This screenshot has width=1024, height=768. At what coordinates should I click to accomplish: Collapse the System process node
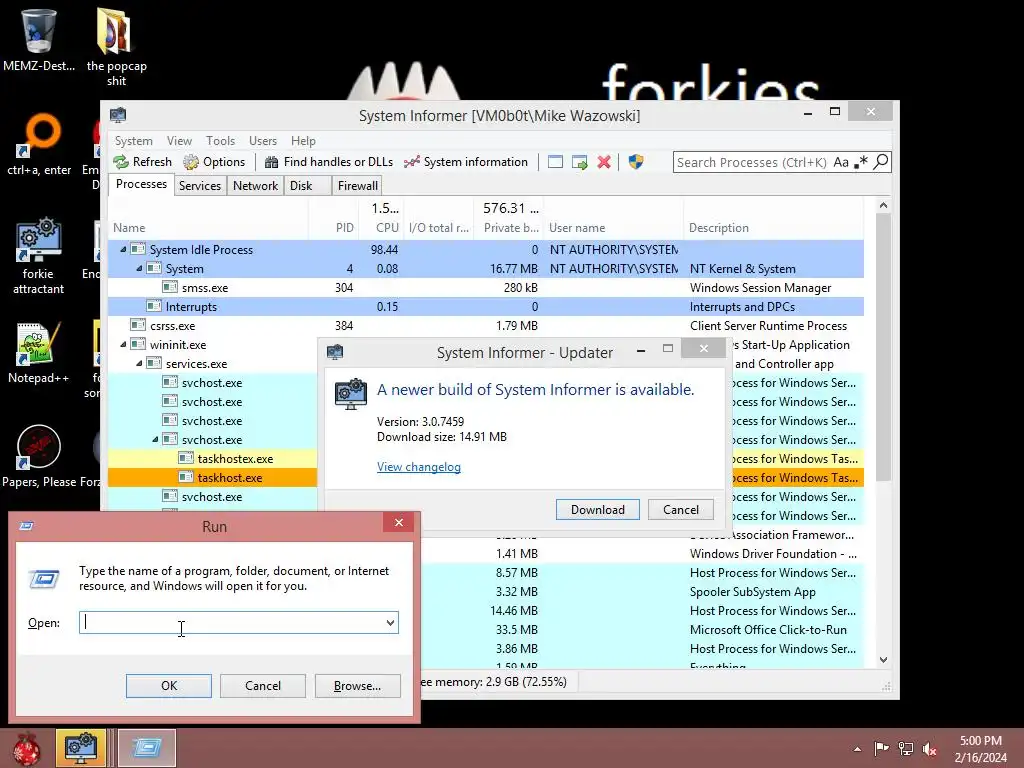coord(138,268)
